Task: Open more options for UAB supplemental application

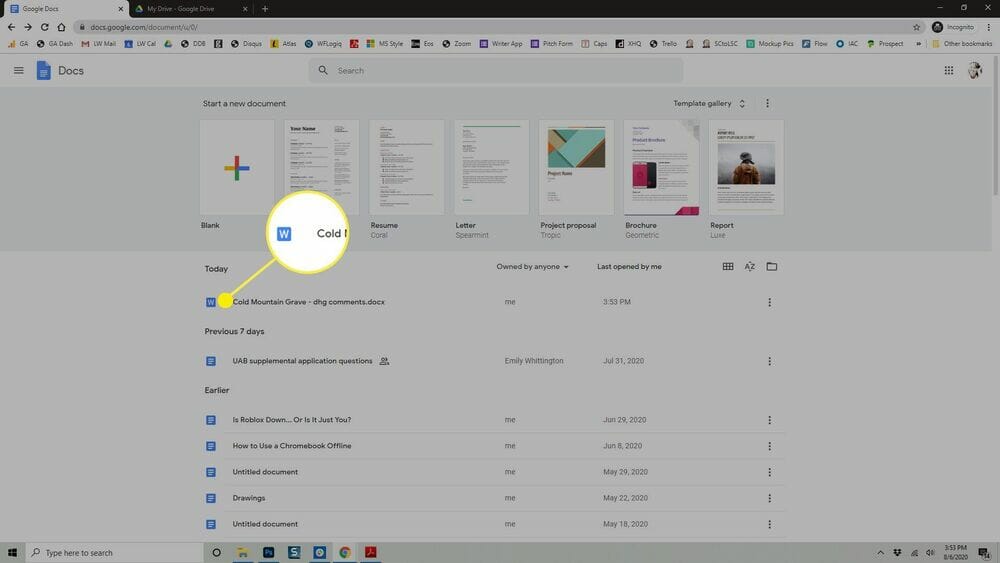Action: (769, 361)
